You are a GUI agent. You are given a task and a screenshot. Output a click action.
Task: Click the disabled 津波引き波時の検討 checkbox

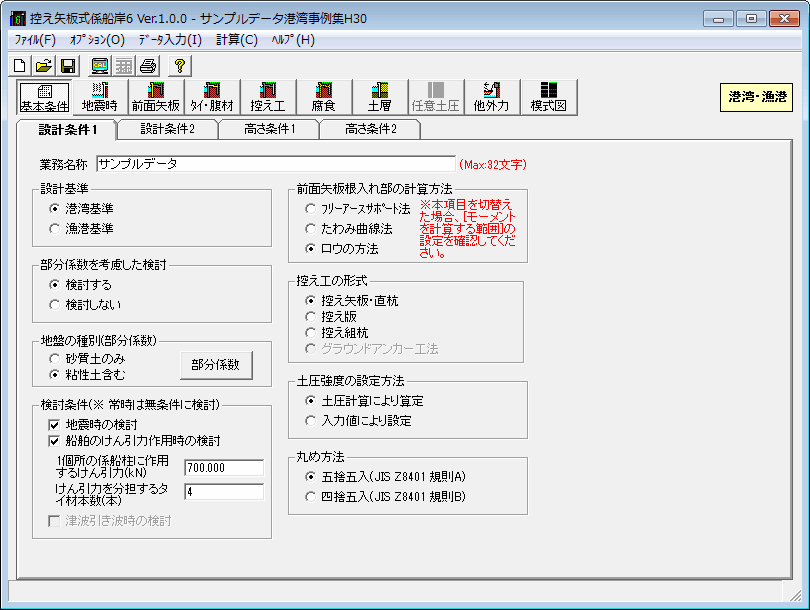(110, 521)
